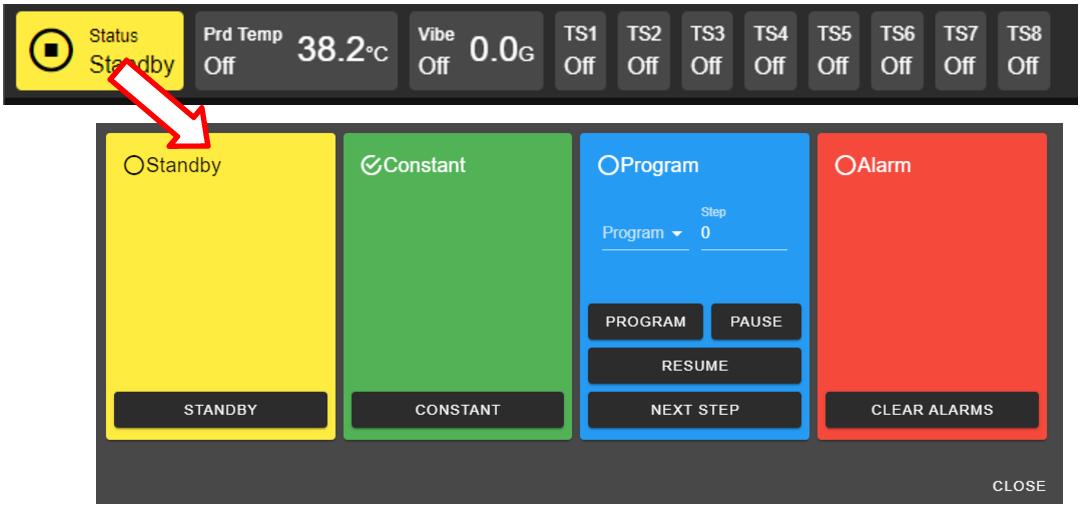The image size is (1084, 511).
Task: Click the CLEAR ALARMS button
Action: (932, 410)
